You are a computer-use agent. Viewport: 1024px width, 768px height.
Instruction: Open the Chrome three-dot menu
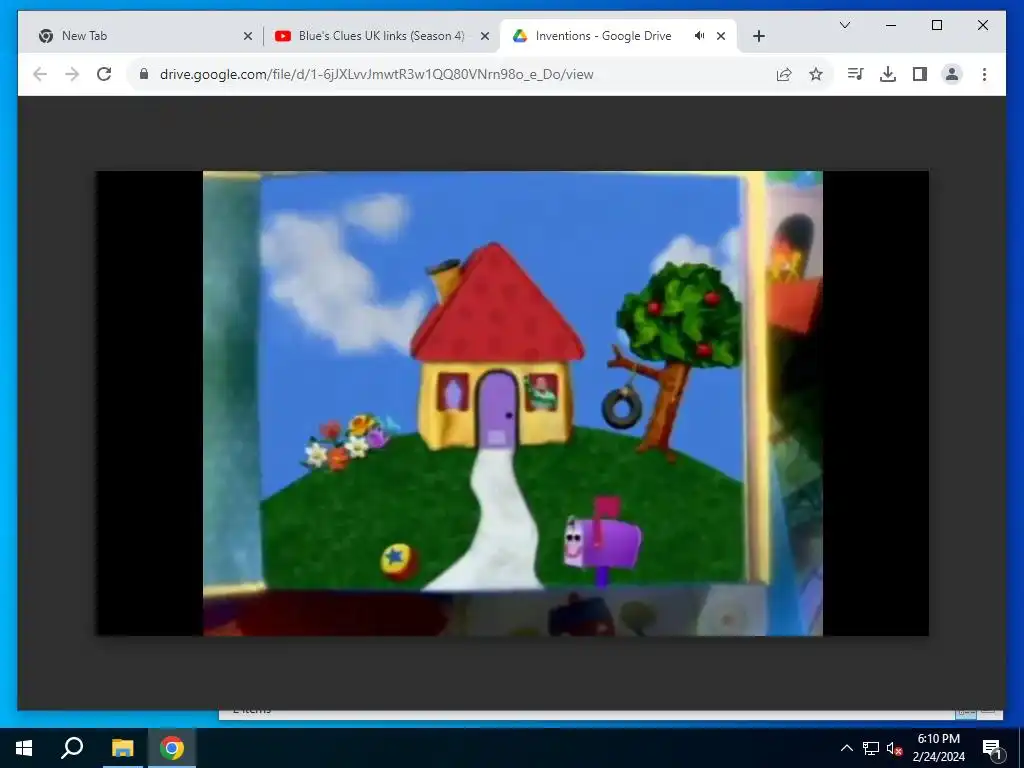(x=984, y=74)
